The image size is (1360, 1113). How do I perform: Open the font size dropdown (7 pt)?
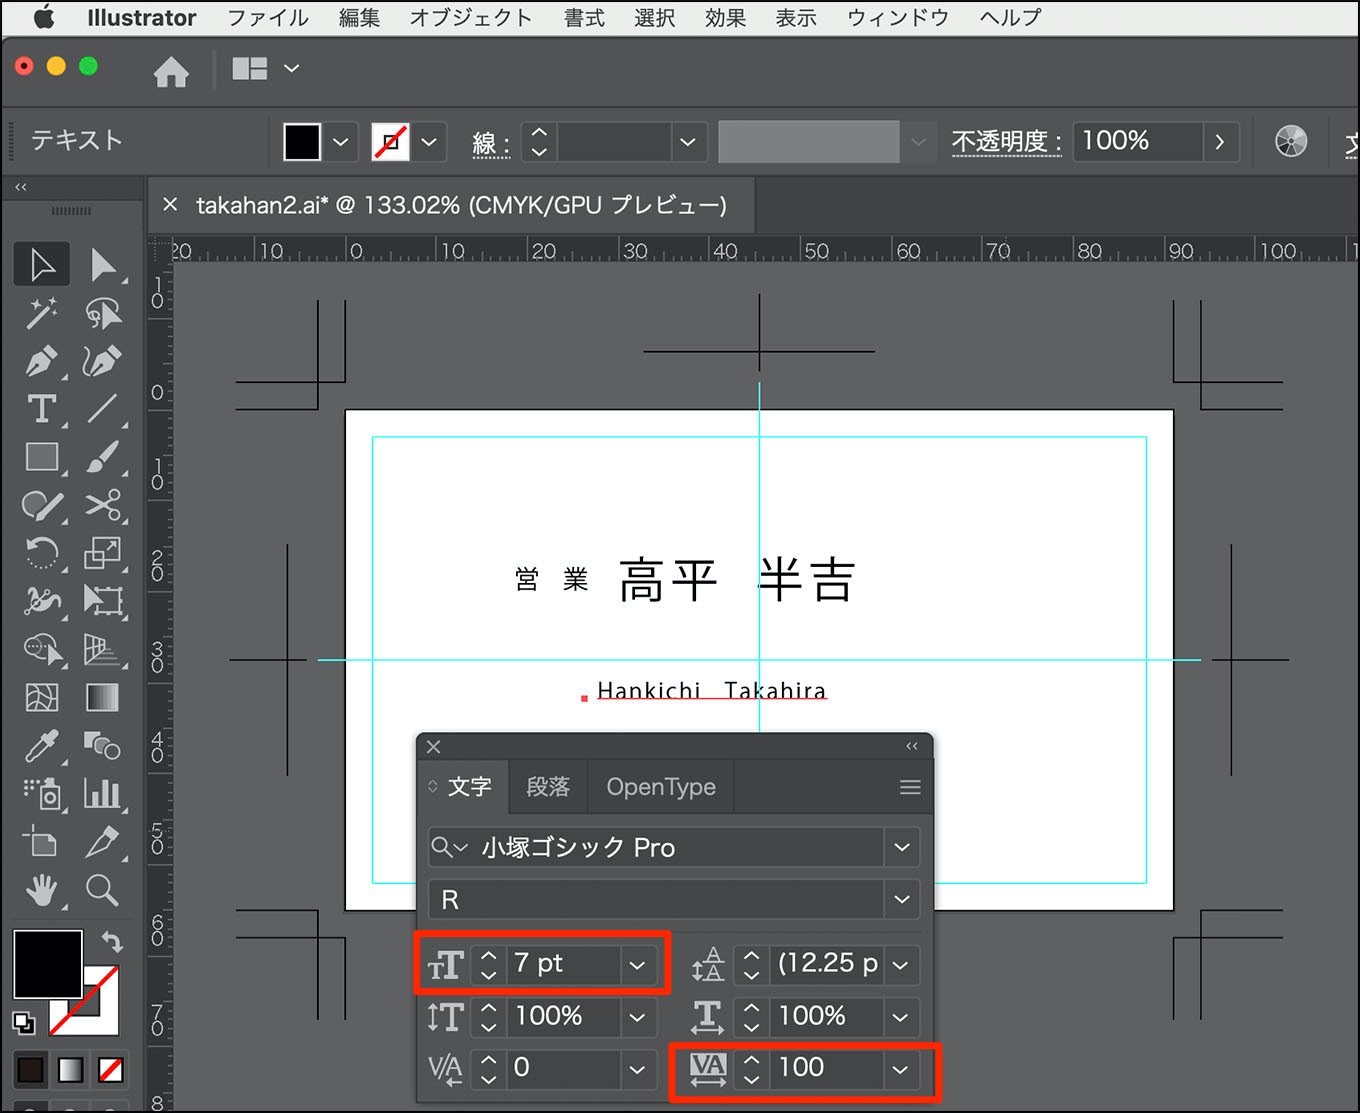point(637,965)
